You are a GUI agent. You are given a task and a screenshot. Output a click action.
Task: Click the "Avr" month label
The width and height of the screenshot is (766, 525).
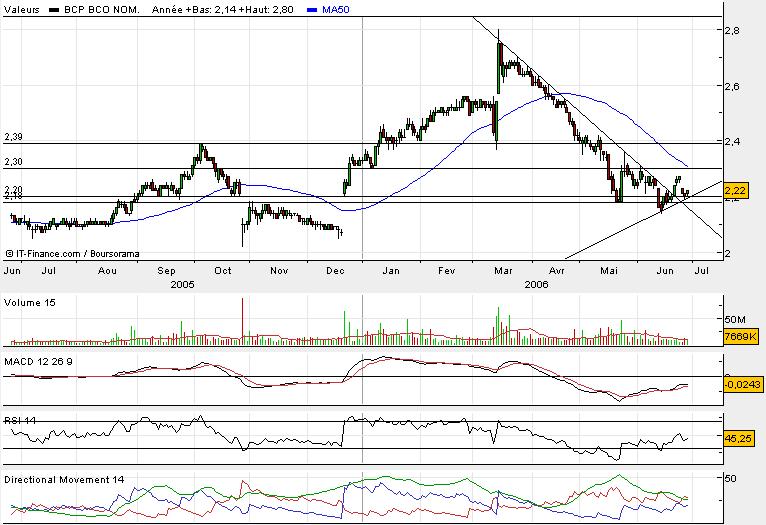click(556, 271)
